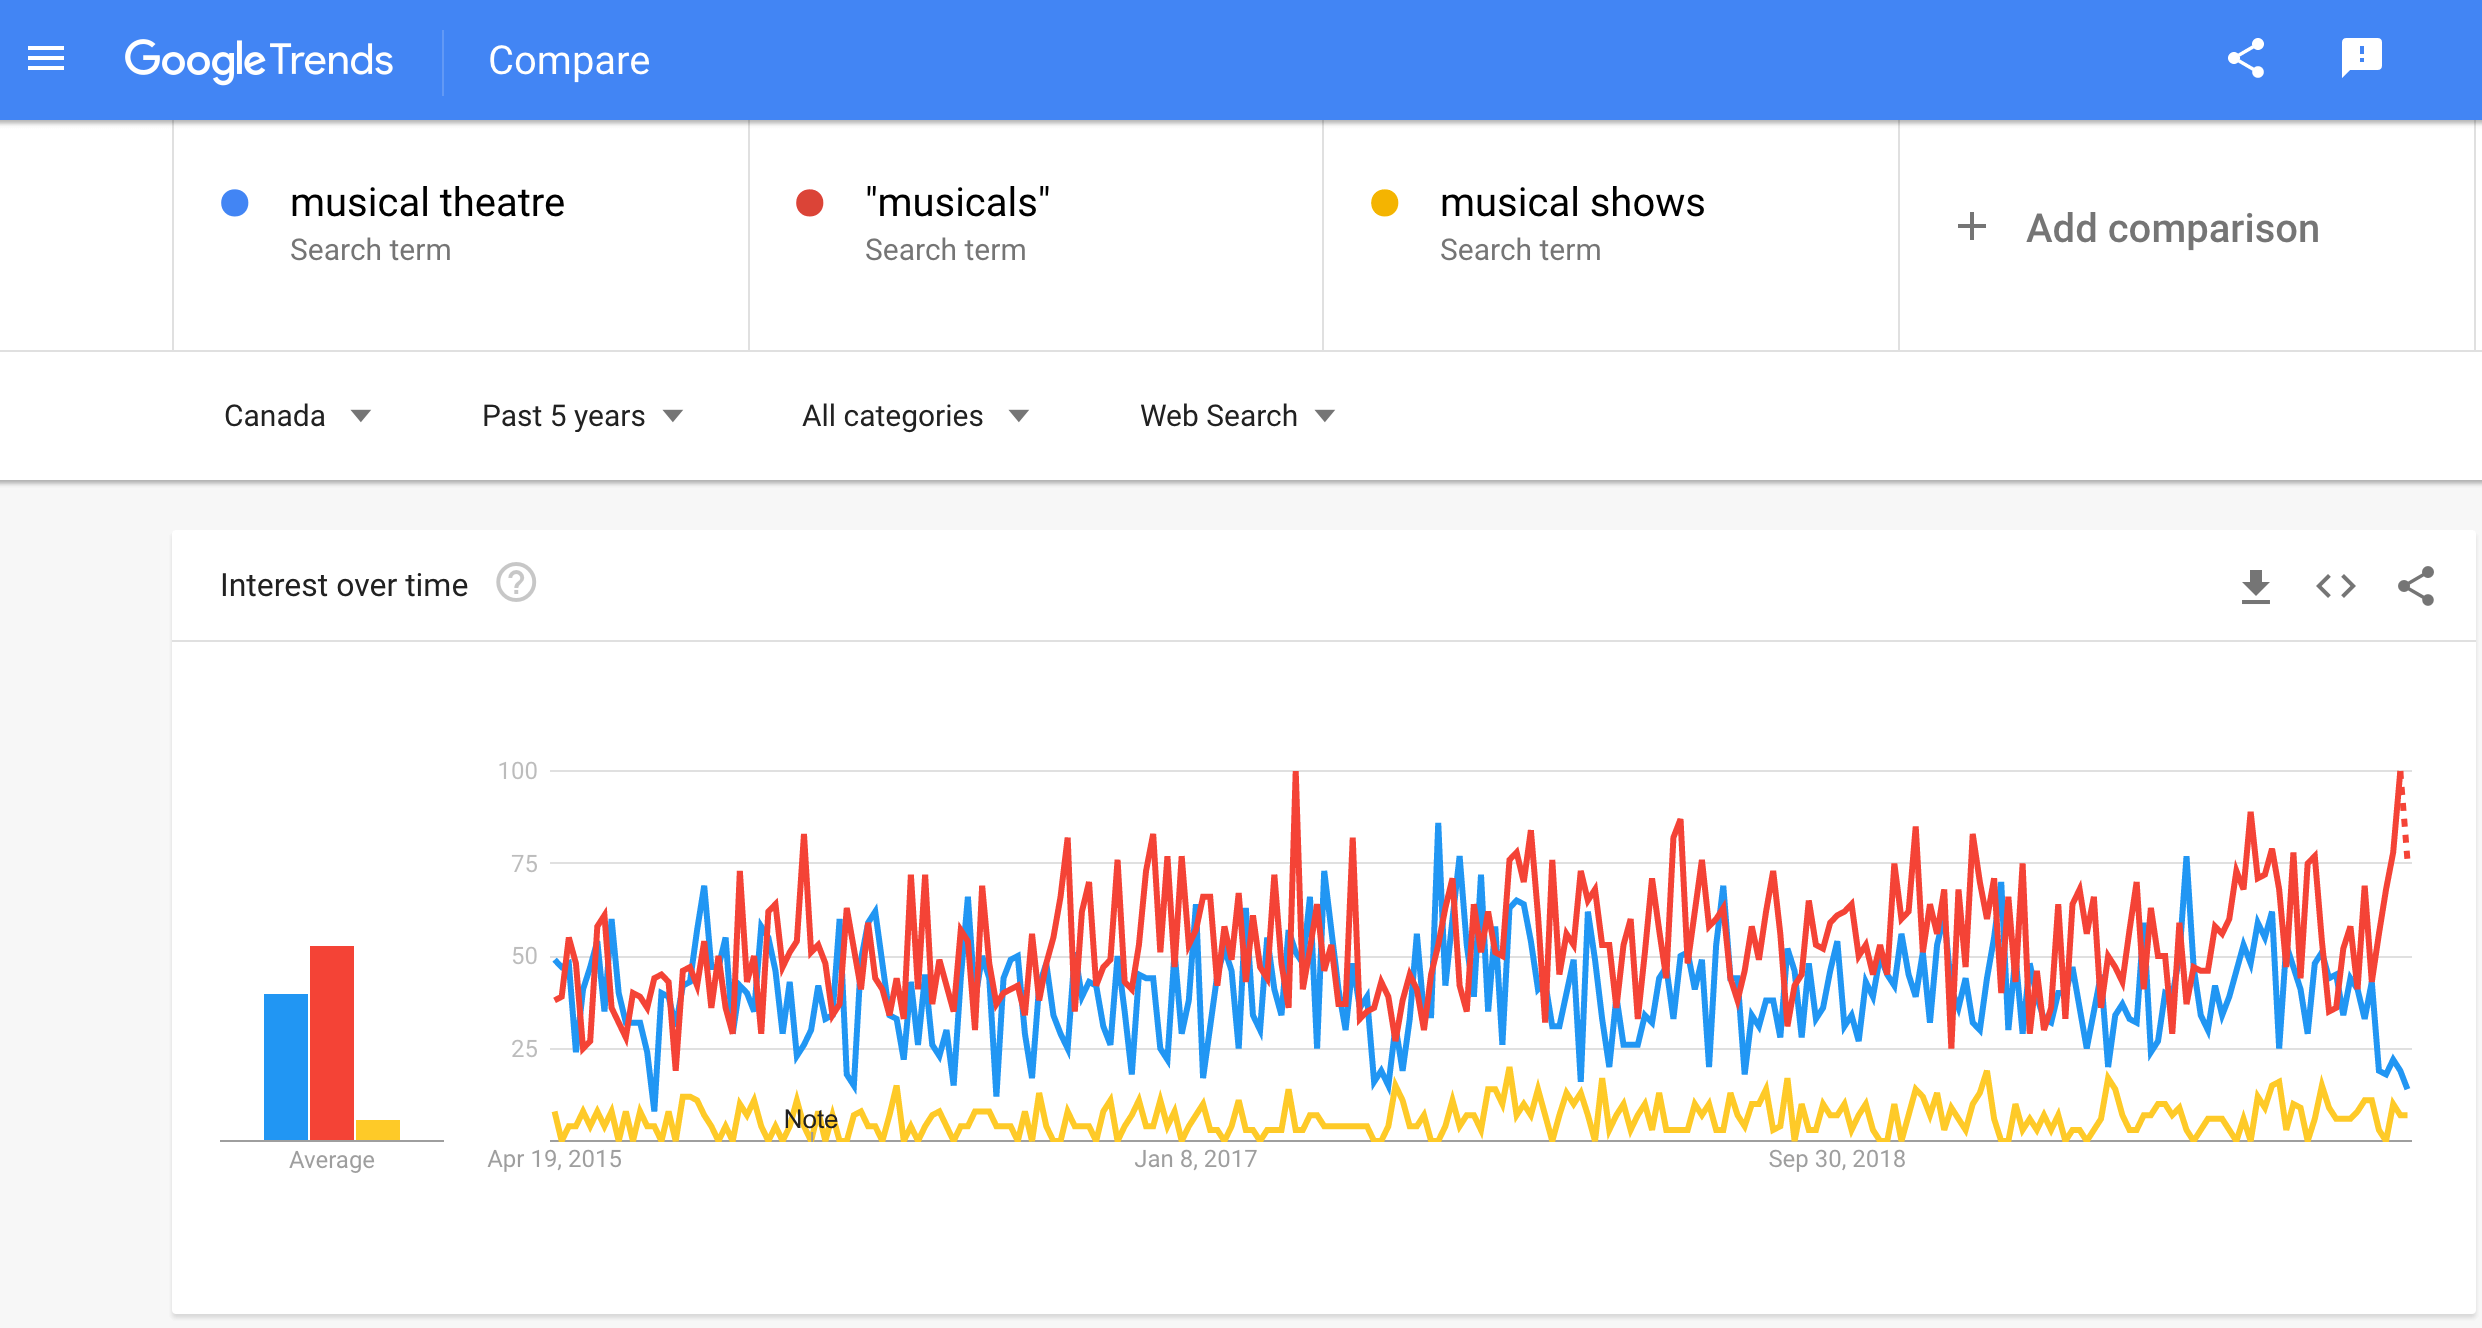The image size is (2482, 1328).
Task: Expand the Past 5 years dropdown
Action: [x=582, y=416]
